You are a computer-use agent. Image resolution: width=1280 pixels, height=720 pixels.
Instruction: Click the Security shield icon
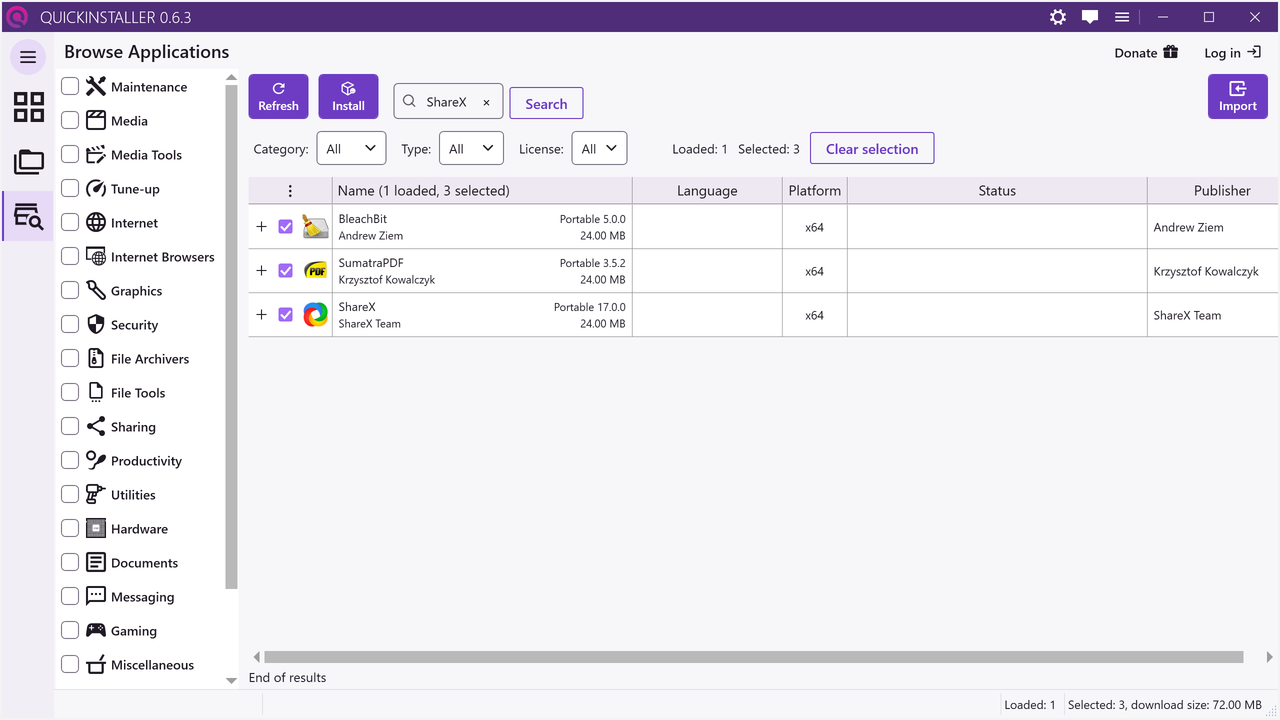pos(96,325)
